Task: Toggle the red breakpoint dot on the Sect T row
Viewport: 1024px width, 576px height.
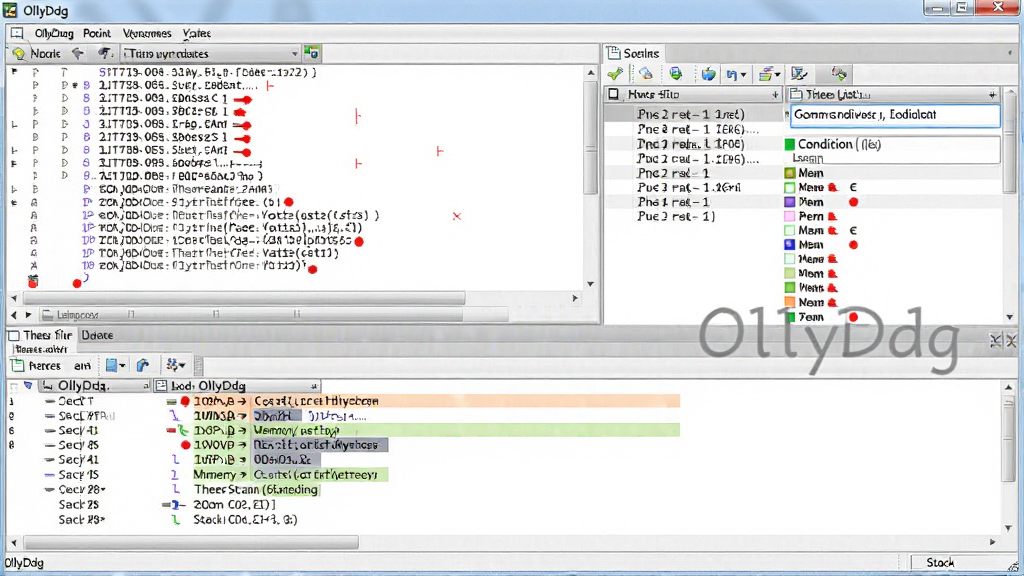Action: coord(185,401)
